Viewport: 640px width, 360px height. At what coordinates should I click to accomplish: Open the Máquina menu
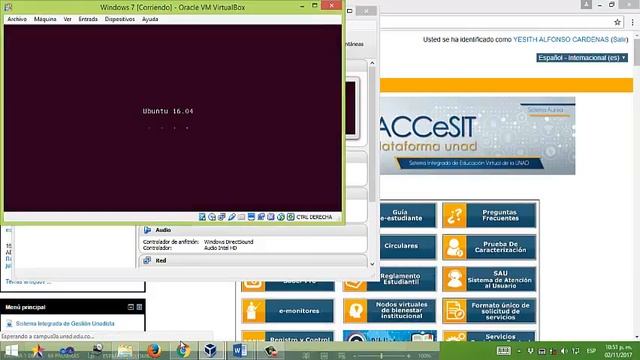point(45,19)
